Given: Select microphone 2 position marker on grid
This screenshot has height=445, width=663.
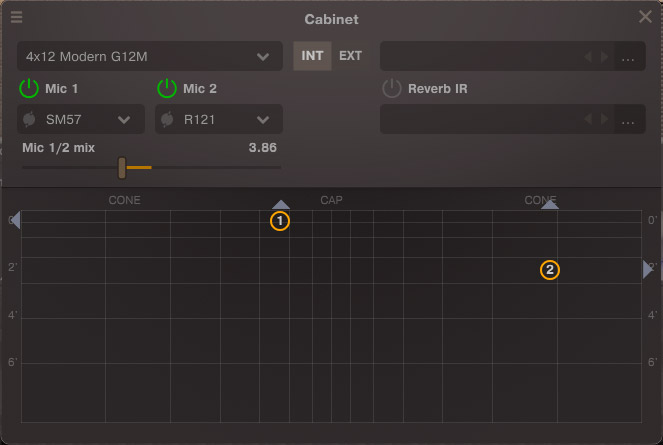Looking at the screenshot, I should pyautogui.click(x=550, y=269).
